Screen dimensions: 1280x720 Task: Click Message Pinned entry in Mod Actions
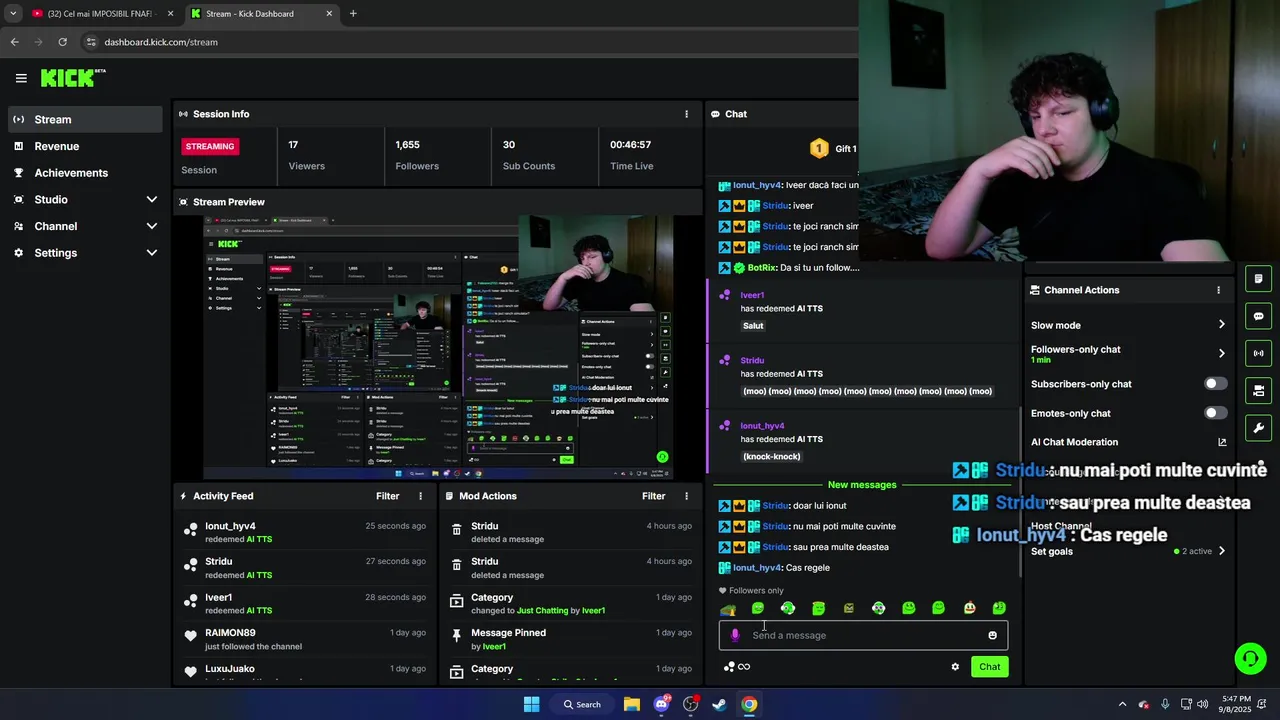(x=508, y=633)
